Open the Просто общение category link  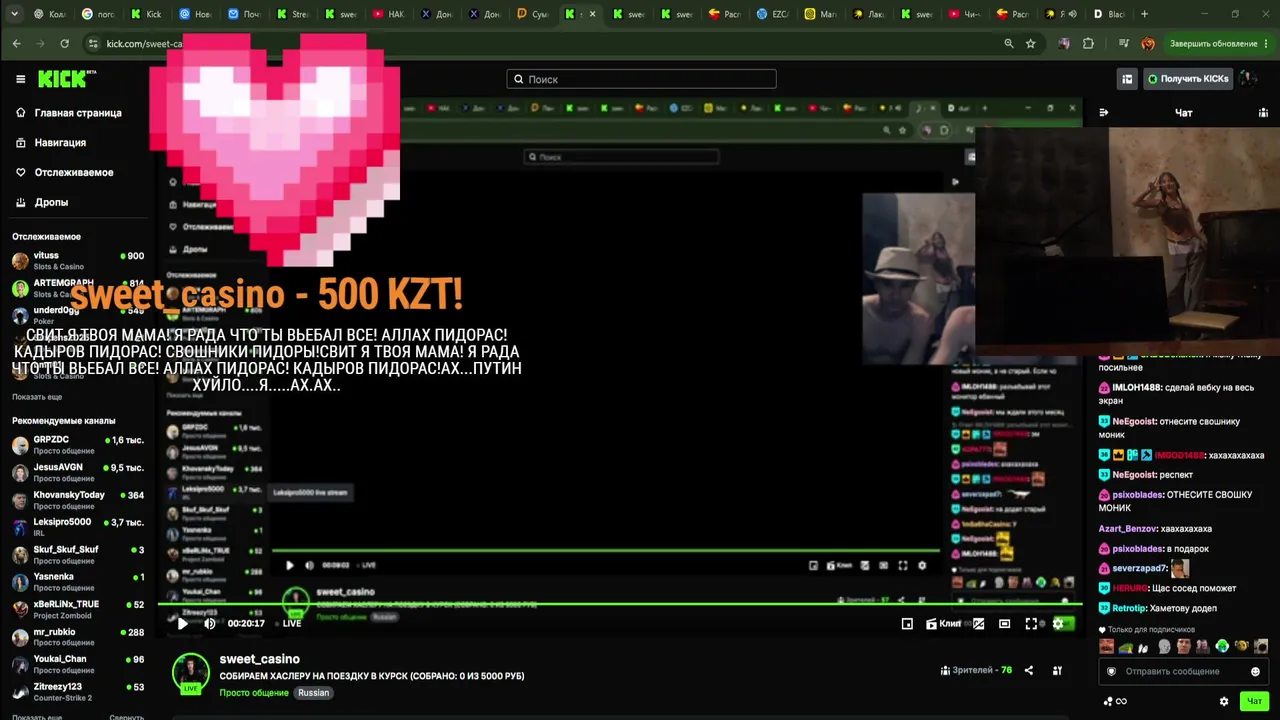(x=254, y=693)
